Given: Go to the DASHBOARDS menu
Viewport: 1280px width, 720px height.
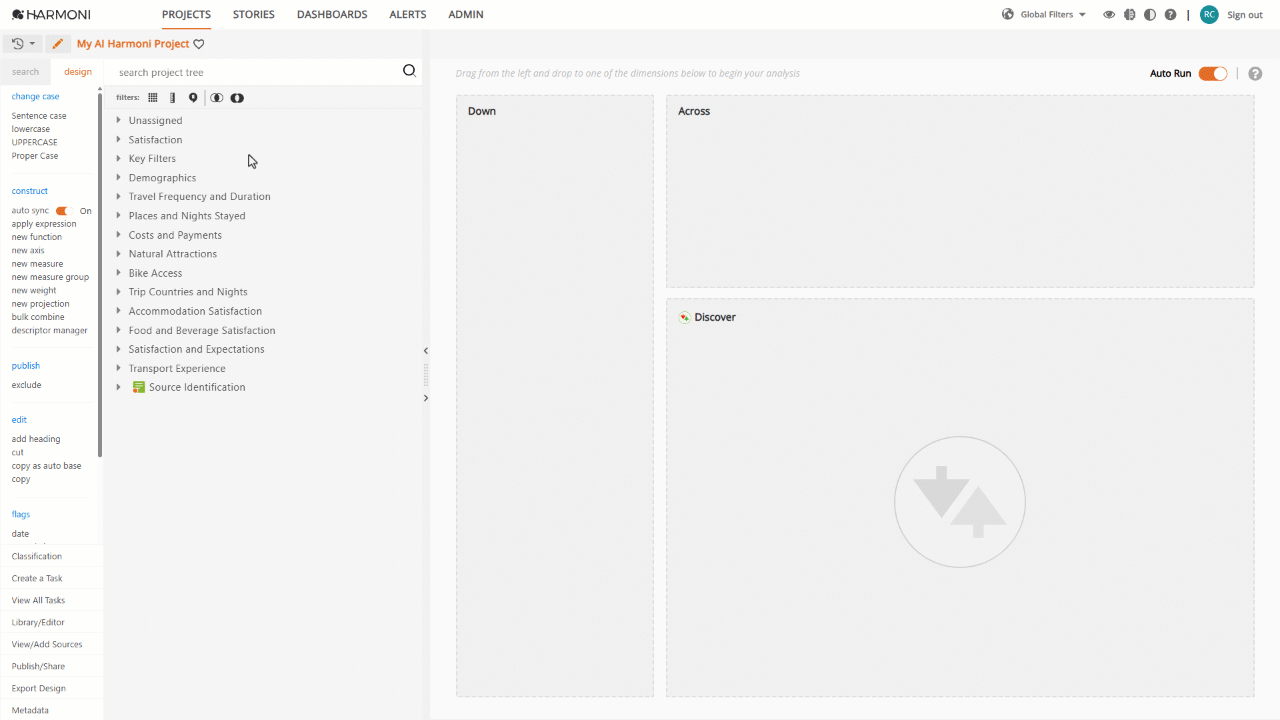Looking at the screenshot, I should coord(332,14).
